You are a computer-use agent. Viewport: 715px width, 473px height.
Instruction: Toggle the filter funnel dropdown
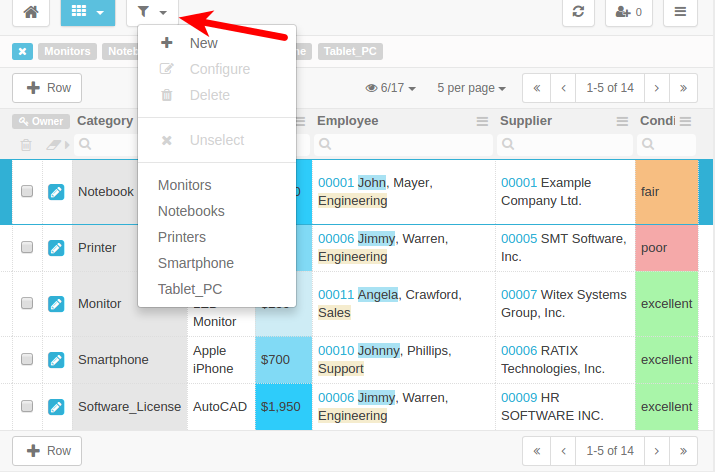[152, 11]
